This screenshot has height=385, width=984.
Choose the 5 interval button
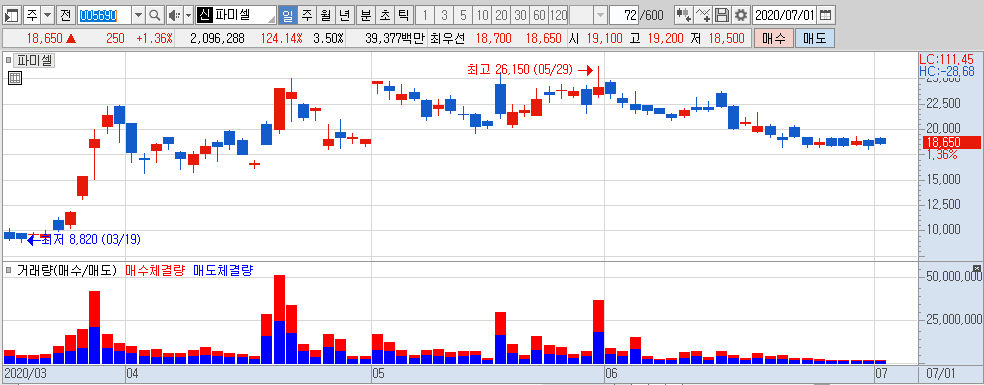463,14
